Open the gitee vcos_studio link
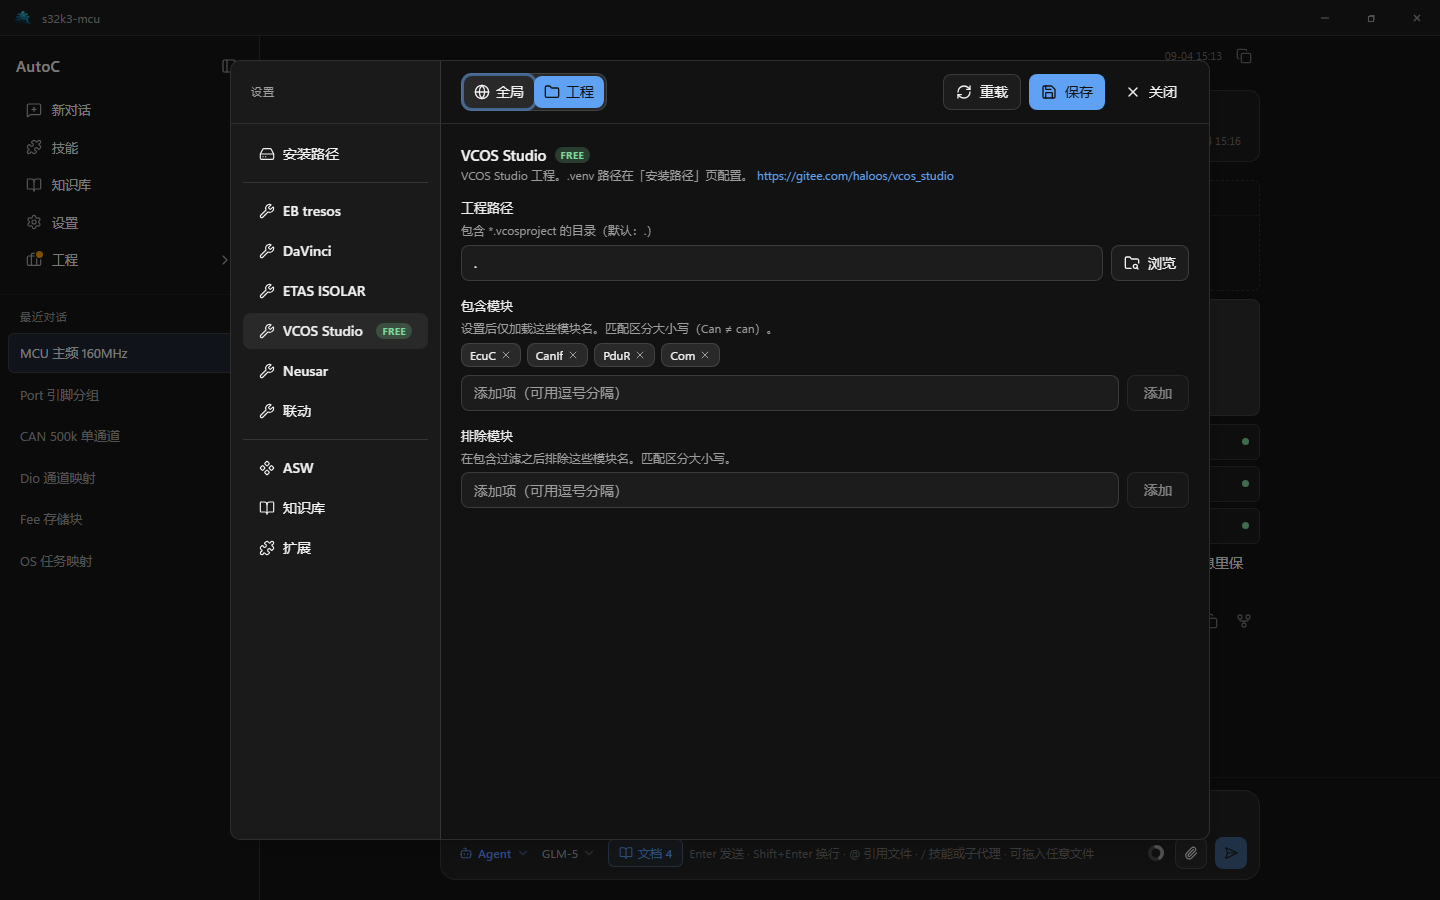Screen dimensions: 1440x900 tap(855, 176)
